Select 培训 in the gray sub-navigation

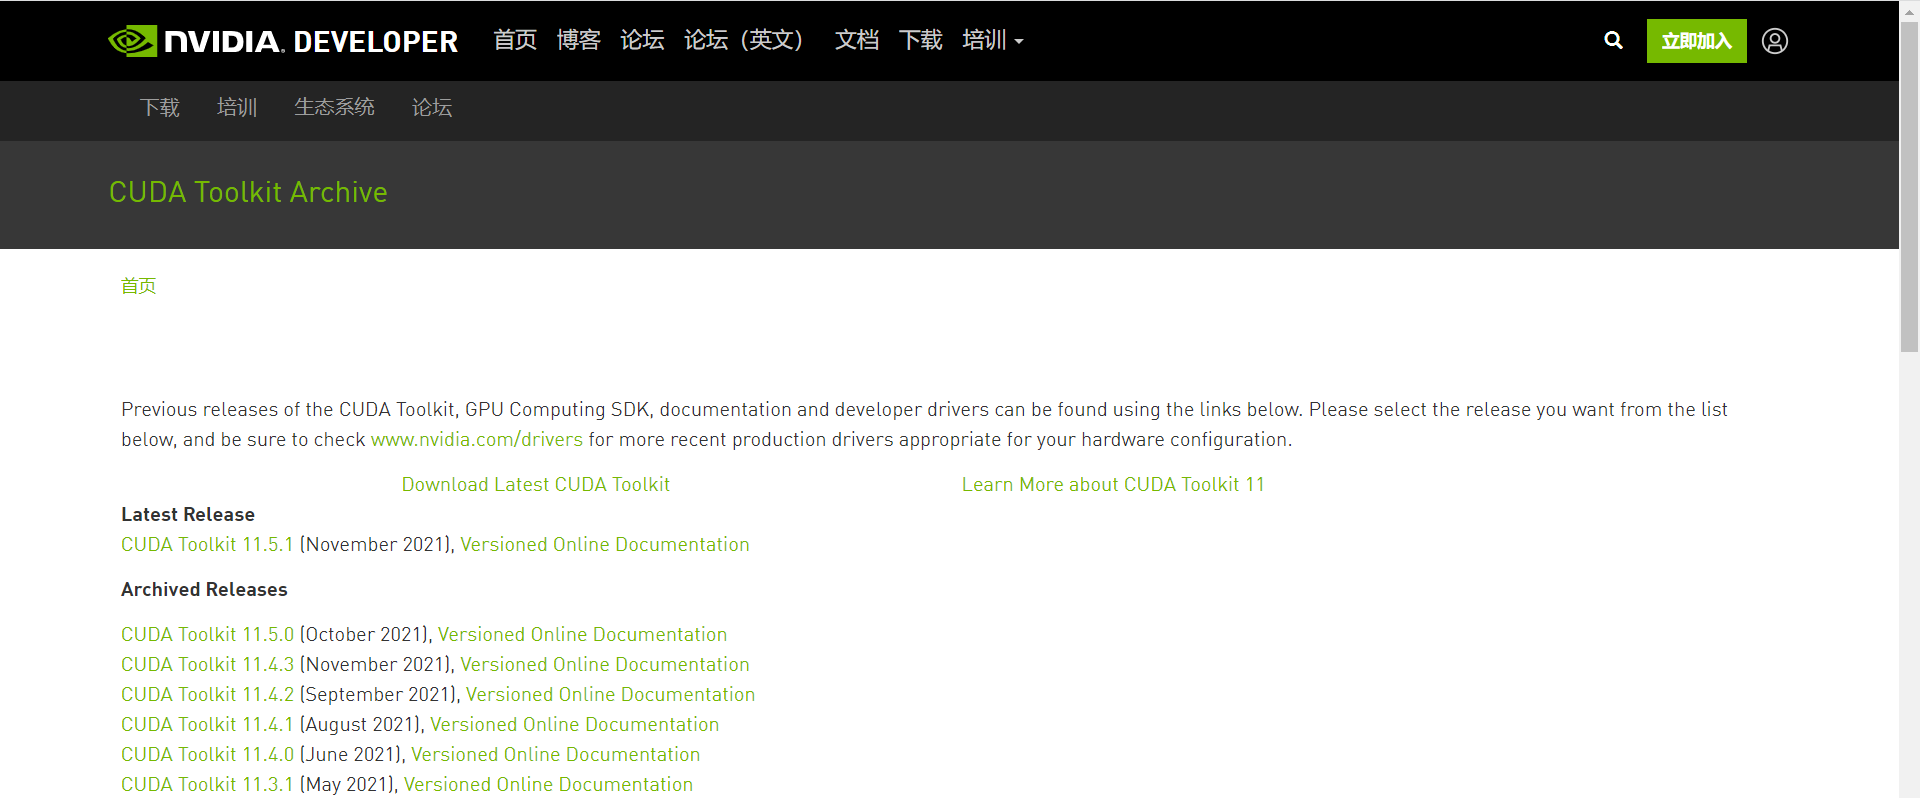(237, 107)
